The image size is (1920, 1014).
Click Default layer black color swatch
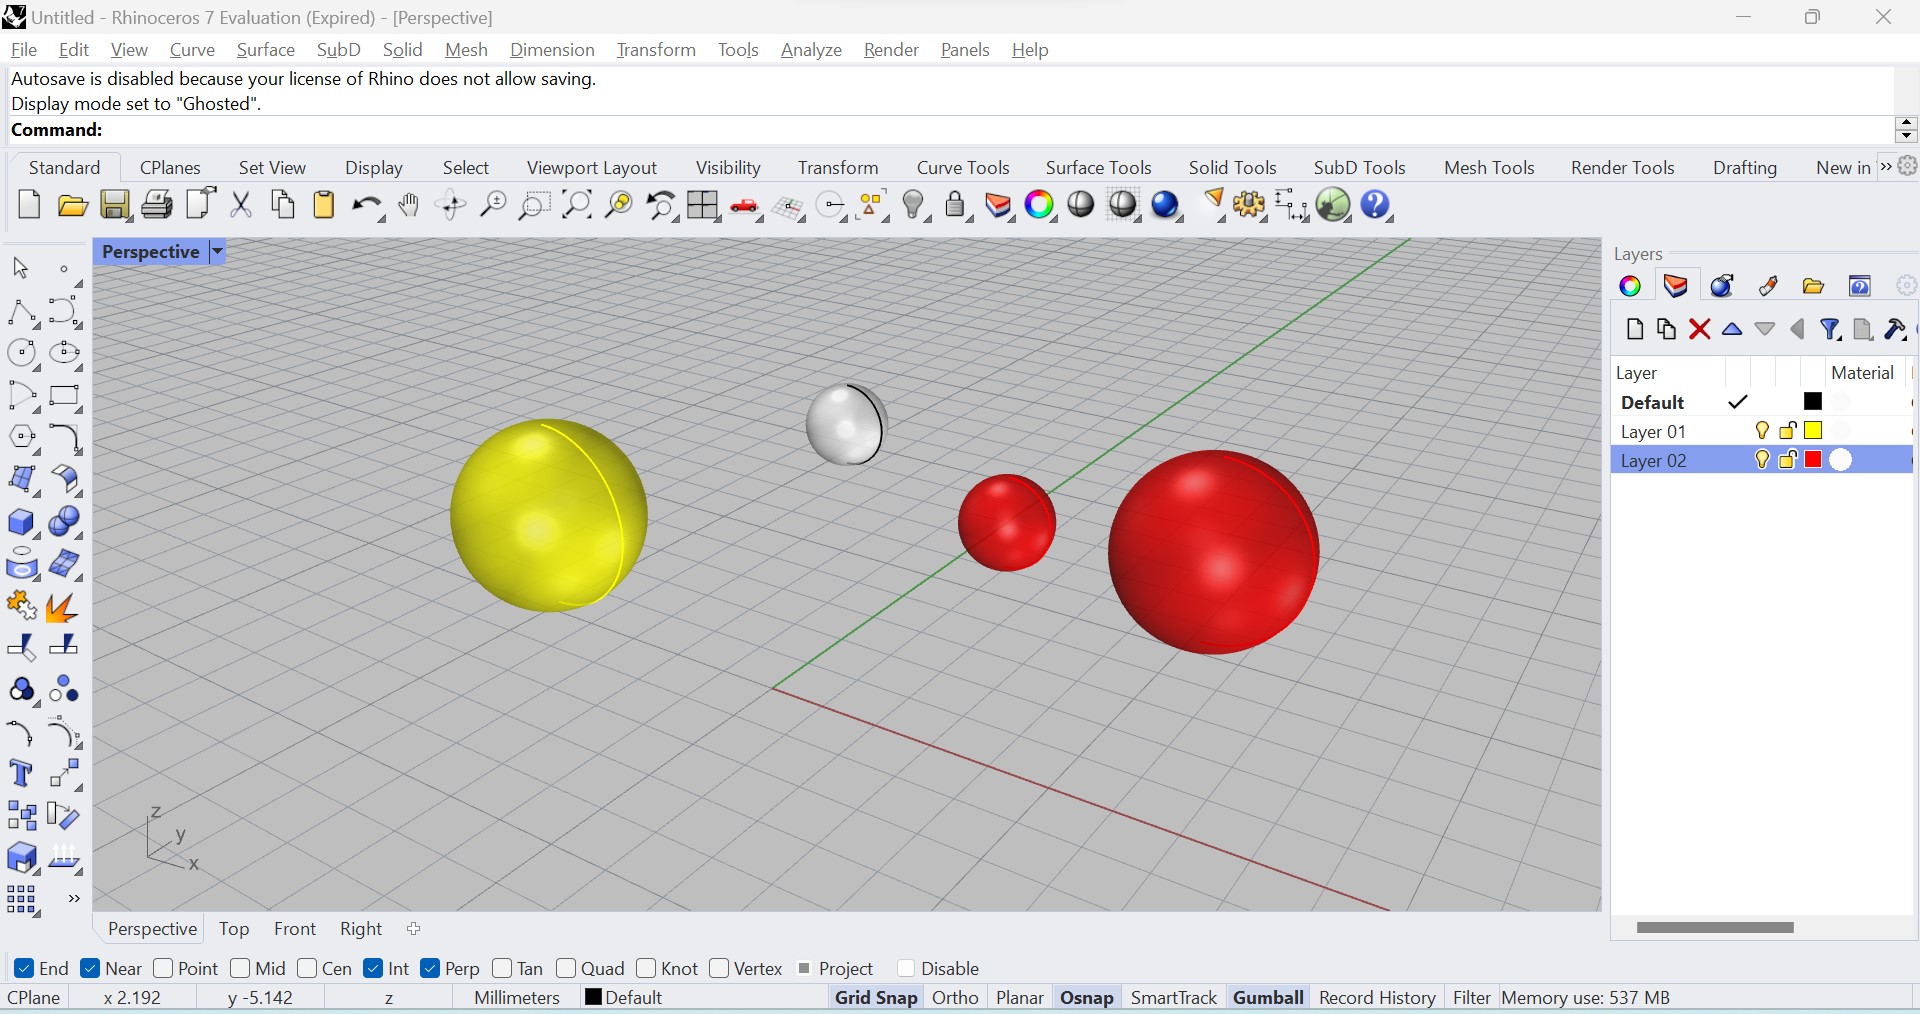(x=1814, y=402)
